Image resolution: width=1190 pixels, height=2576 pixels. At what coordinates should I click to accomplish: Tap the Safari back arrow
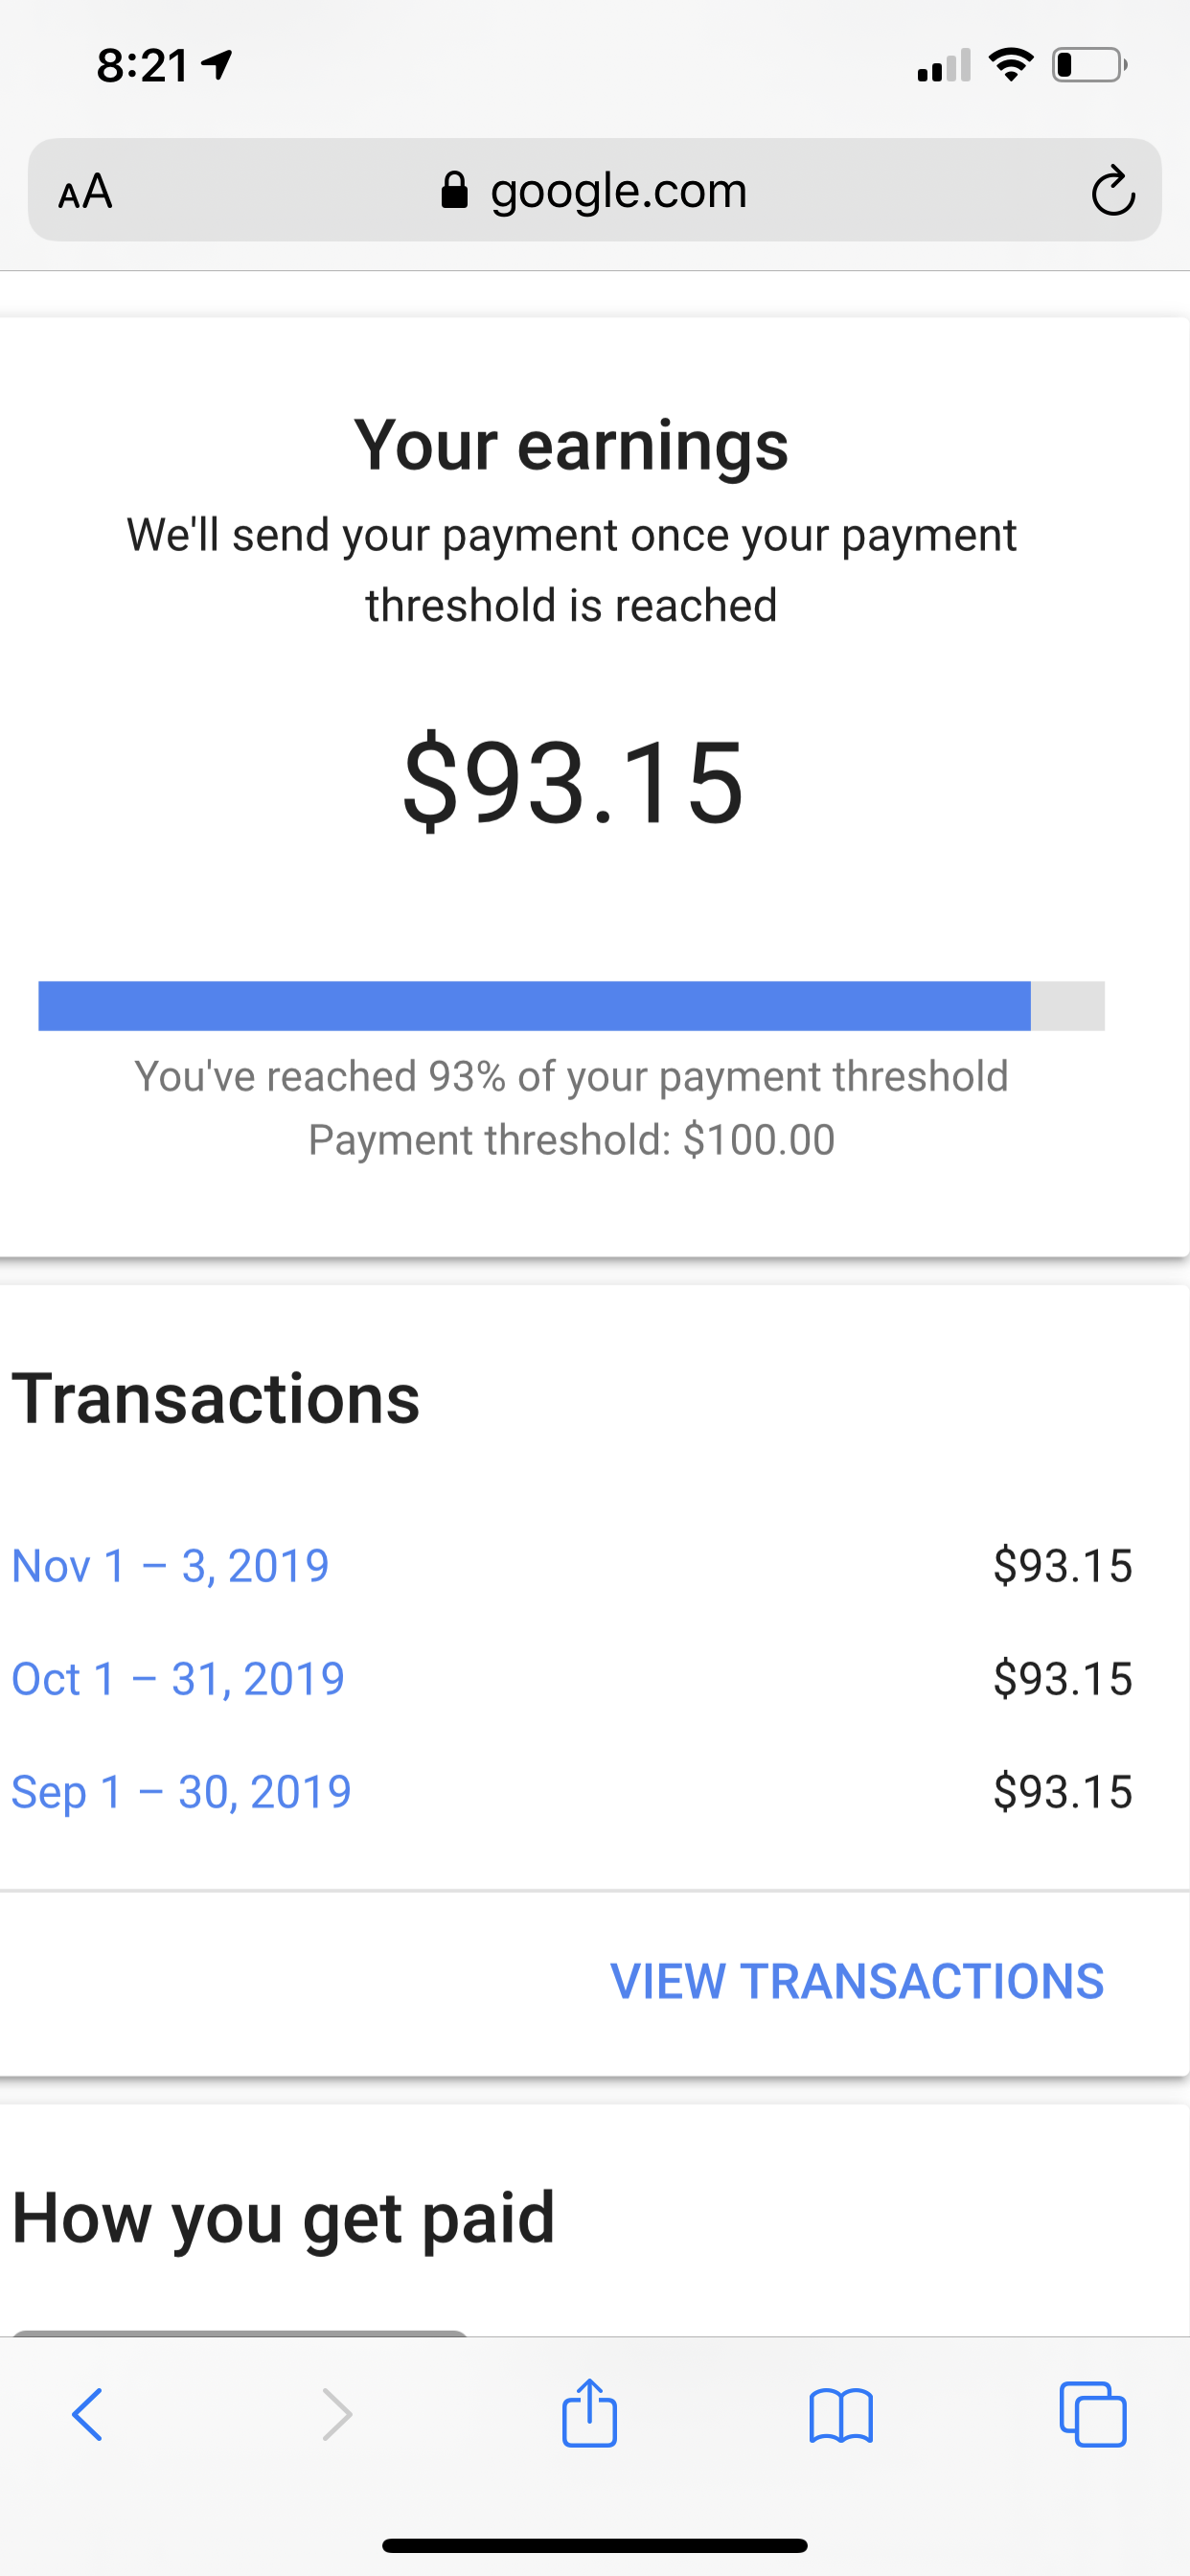pyautogui.click(x=88, y=2415)
